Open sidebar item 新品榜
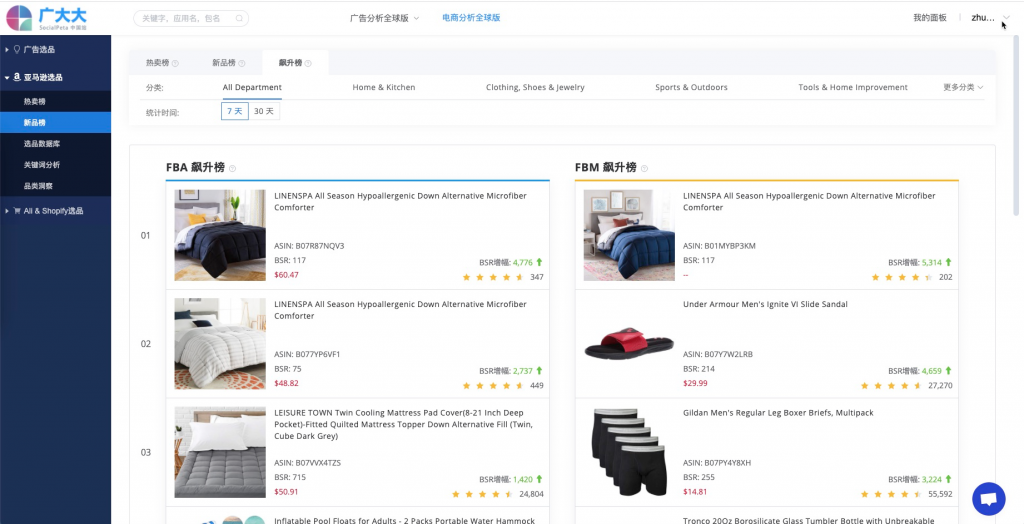1024x524 pixels. (x=56, y=122)
